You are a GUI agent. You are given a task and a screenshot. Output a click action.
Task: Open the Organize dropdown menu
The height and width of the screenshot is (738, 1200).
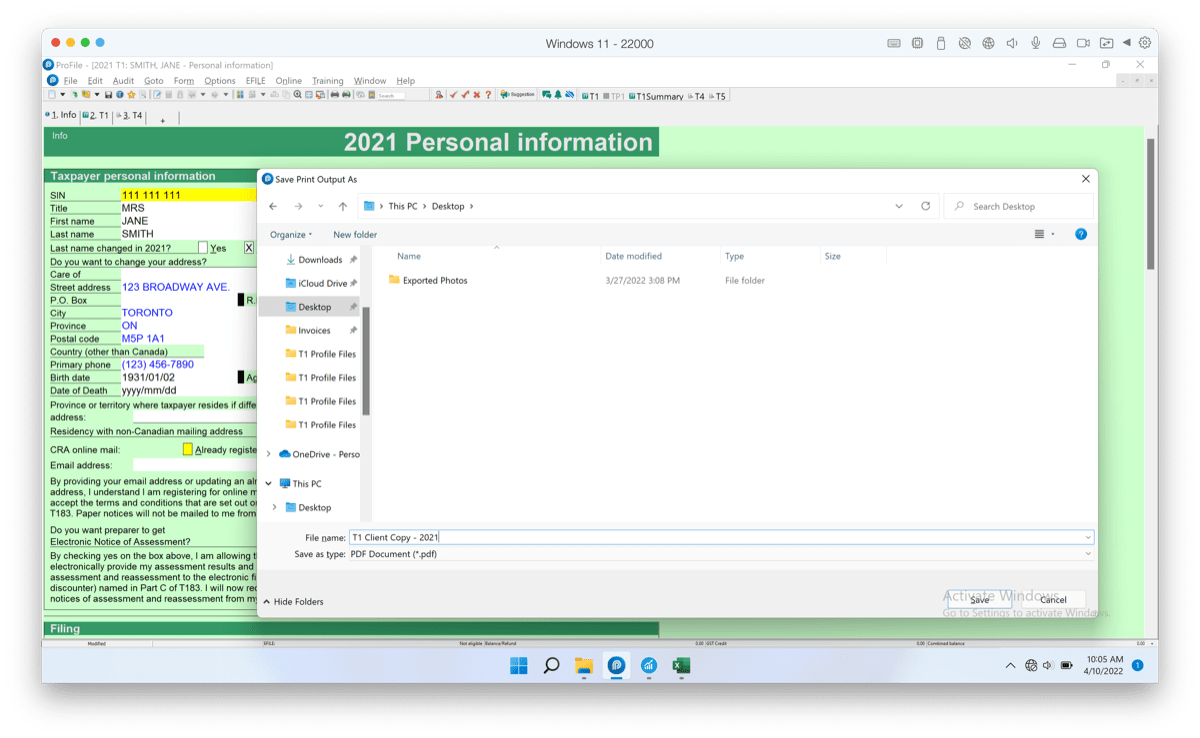click(x=291, y=235)
